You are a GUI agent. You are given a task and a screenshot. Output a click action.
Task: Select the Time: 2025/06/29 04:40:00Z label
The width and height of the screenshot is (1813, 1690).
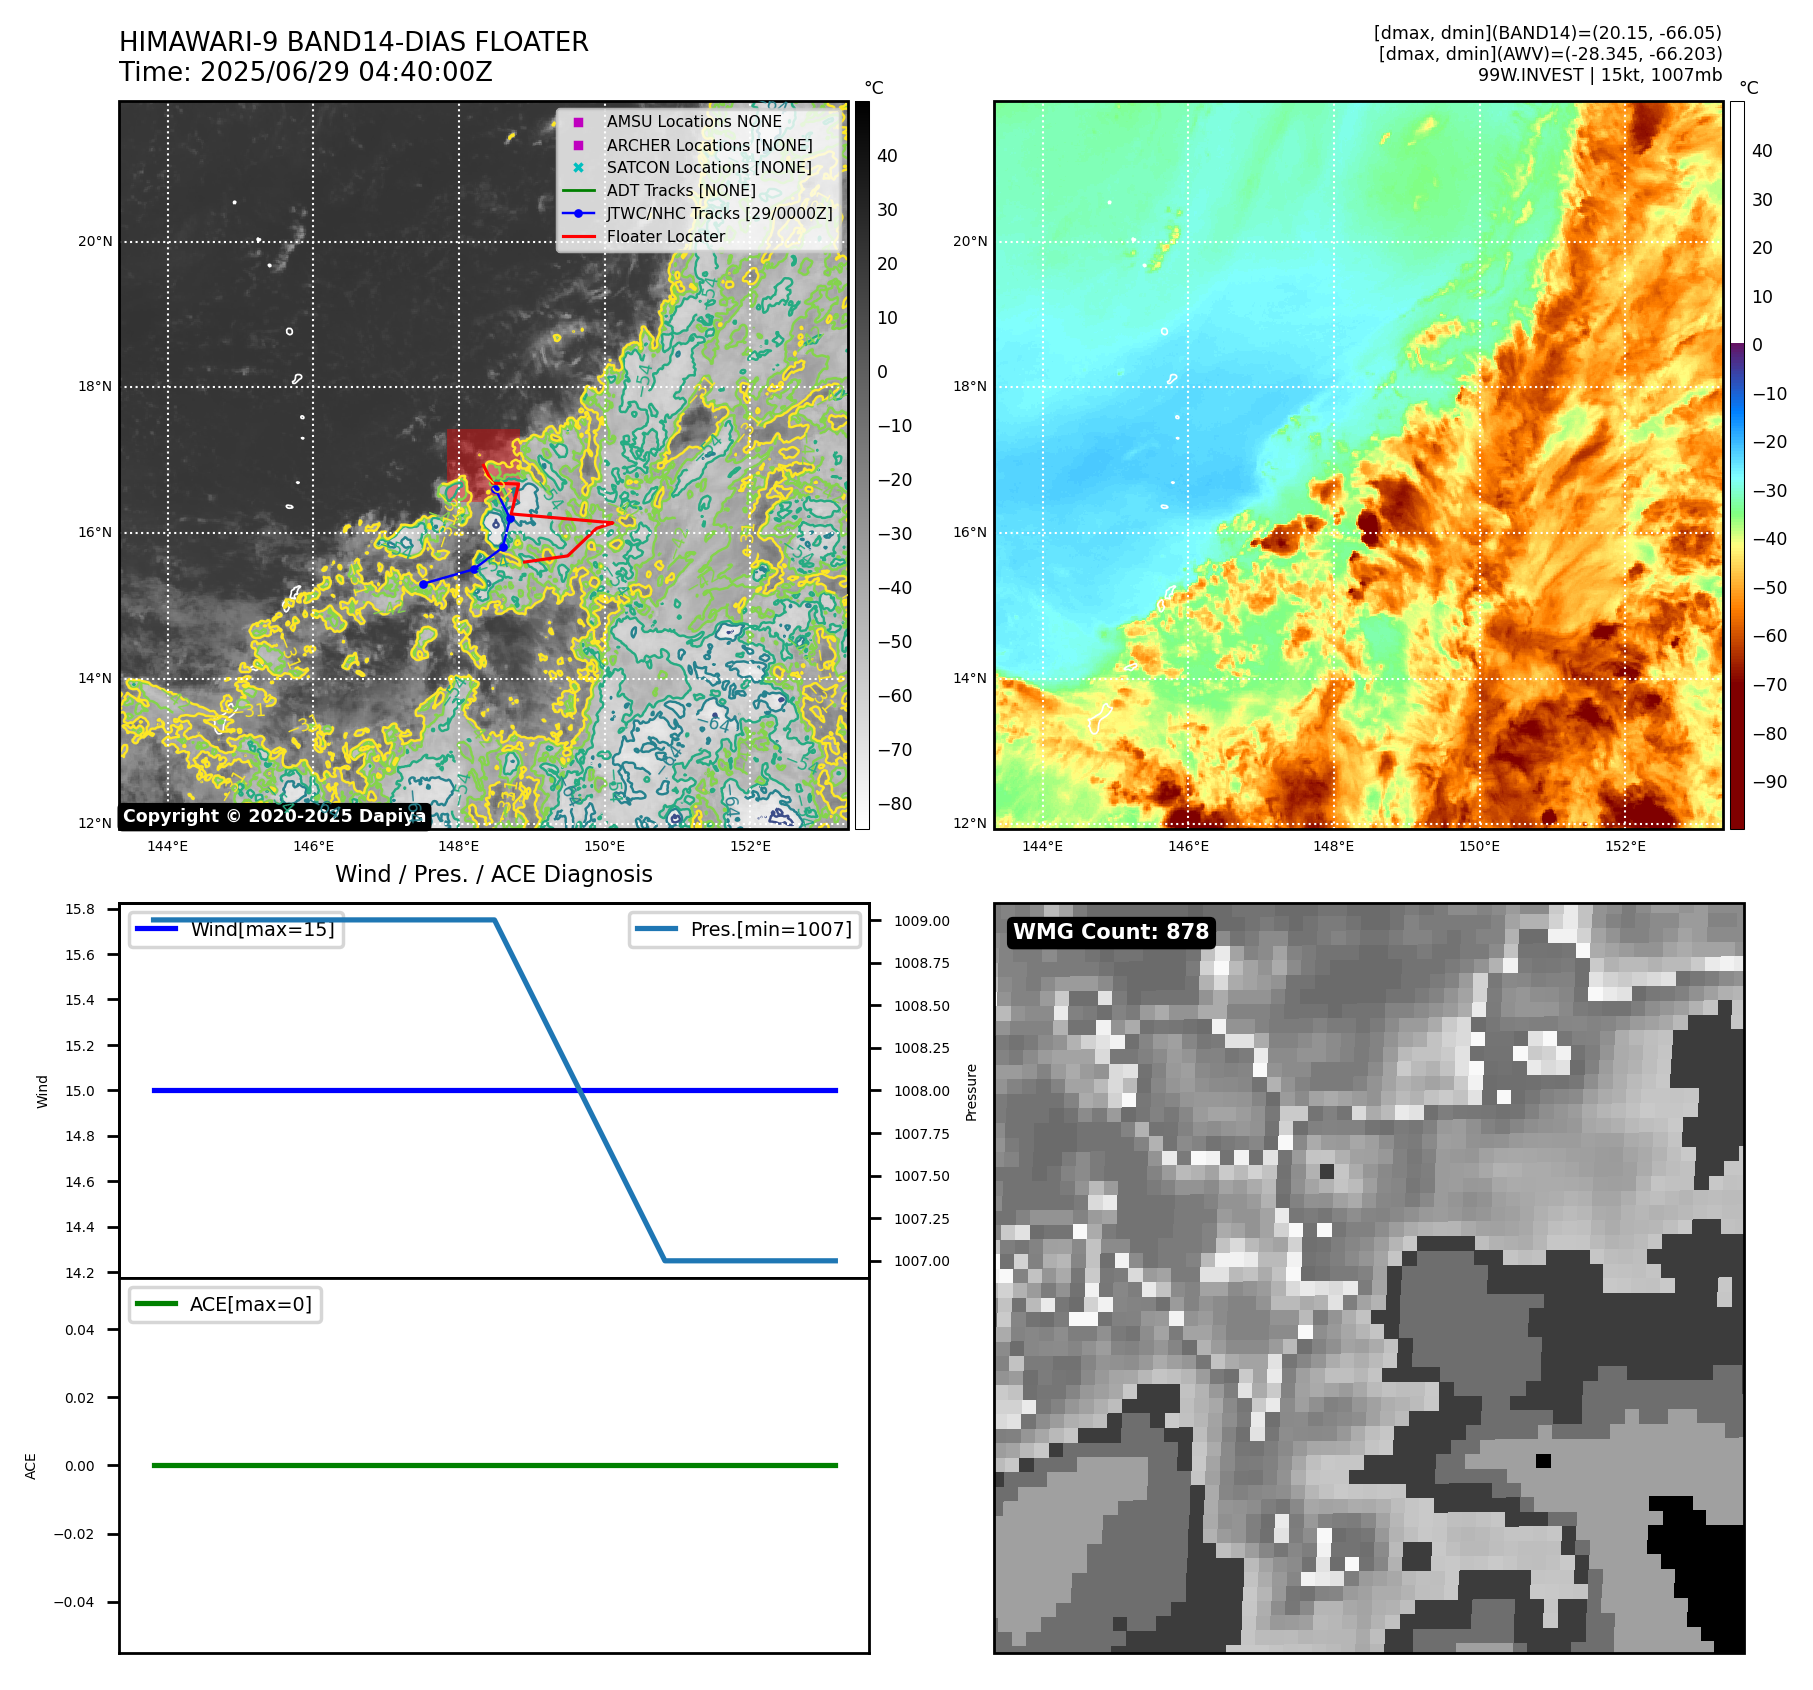306,72
